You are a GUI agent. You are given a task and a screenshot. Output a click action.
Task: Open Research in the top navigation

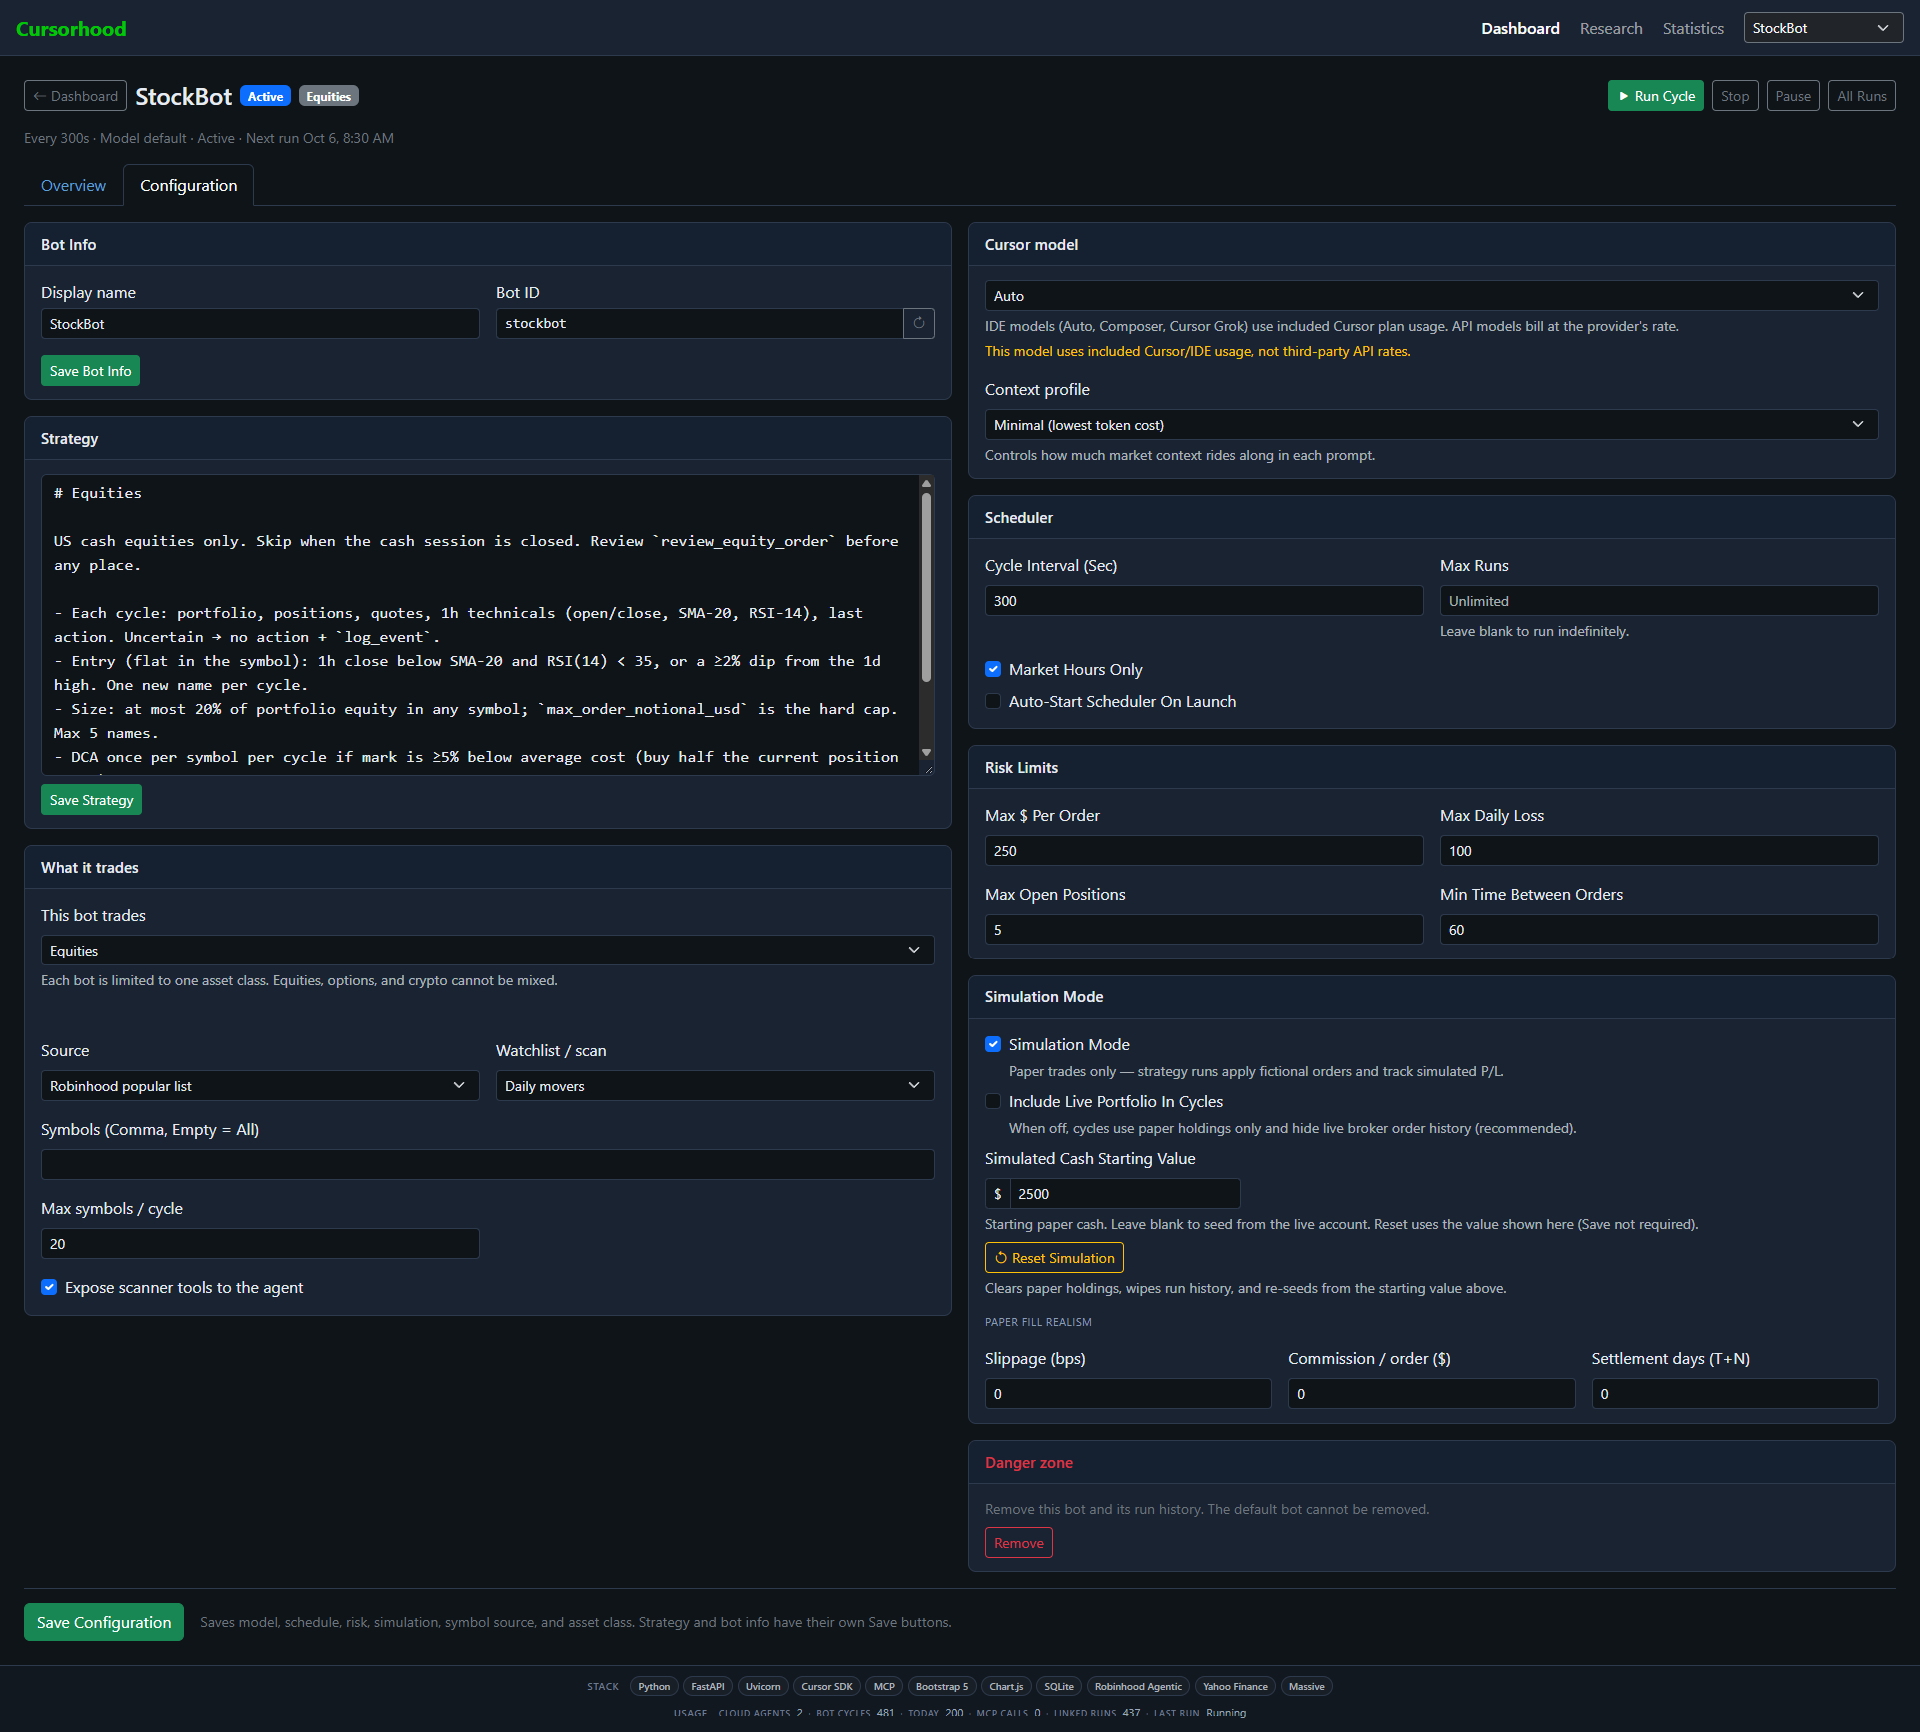[x=1610, y=28]
